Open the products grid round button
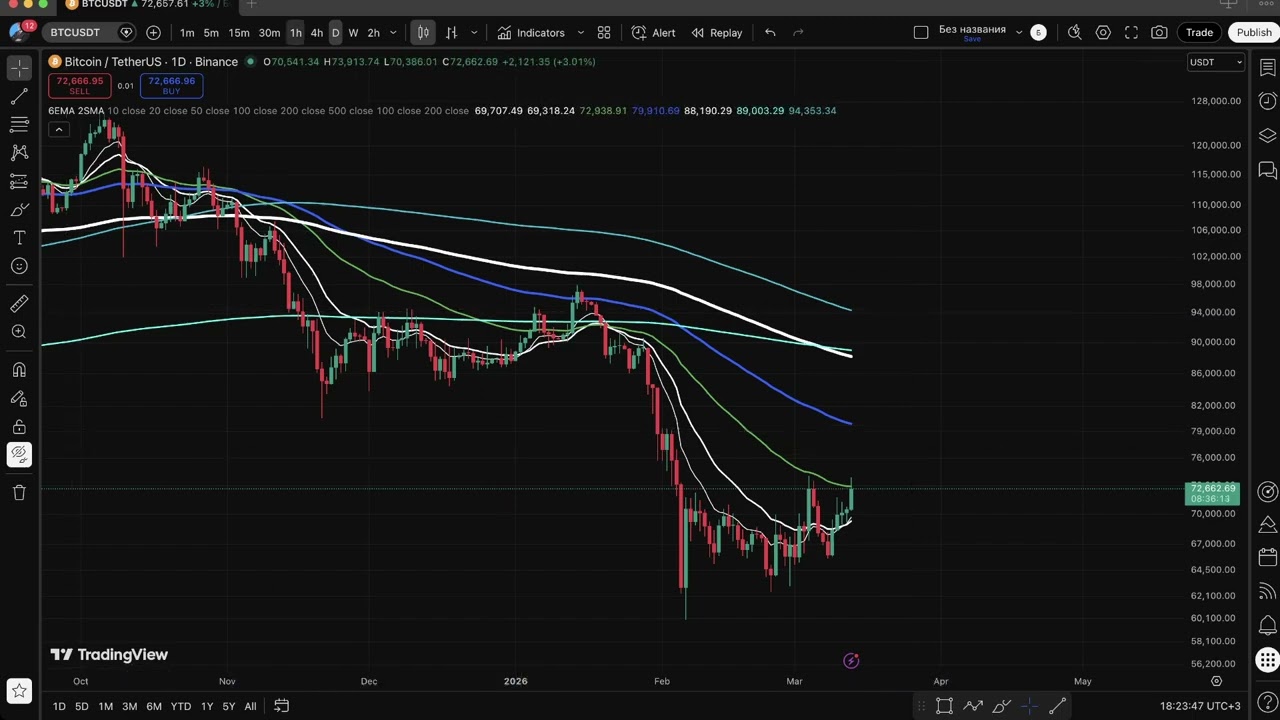 (x=1267, y=660)
